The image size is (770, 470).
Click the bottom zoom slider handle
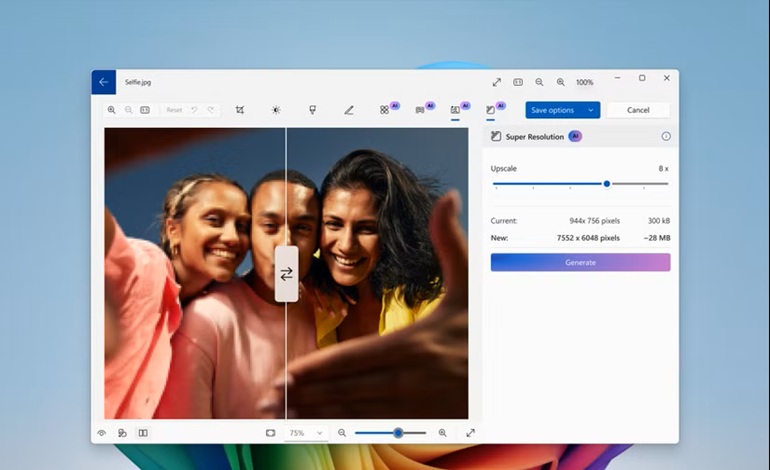point(398,433)
